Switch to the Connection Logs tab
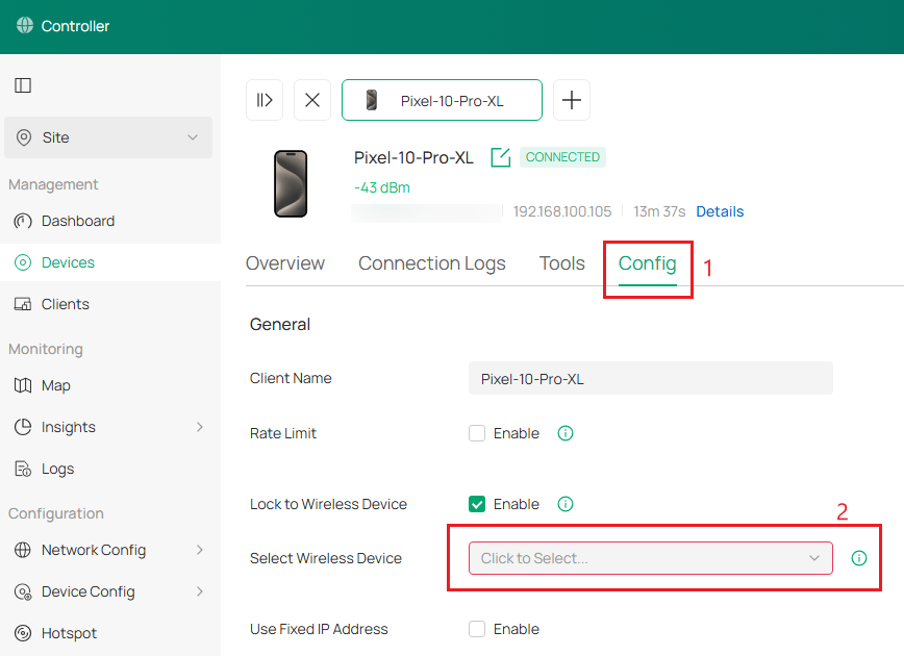 click(432, 263)
